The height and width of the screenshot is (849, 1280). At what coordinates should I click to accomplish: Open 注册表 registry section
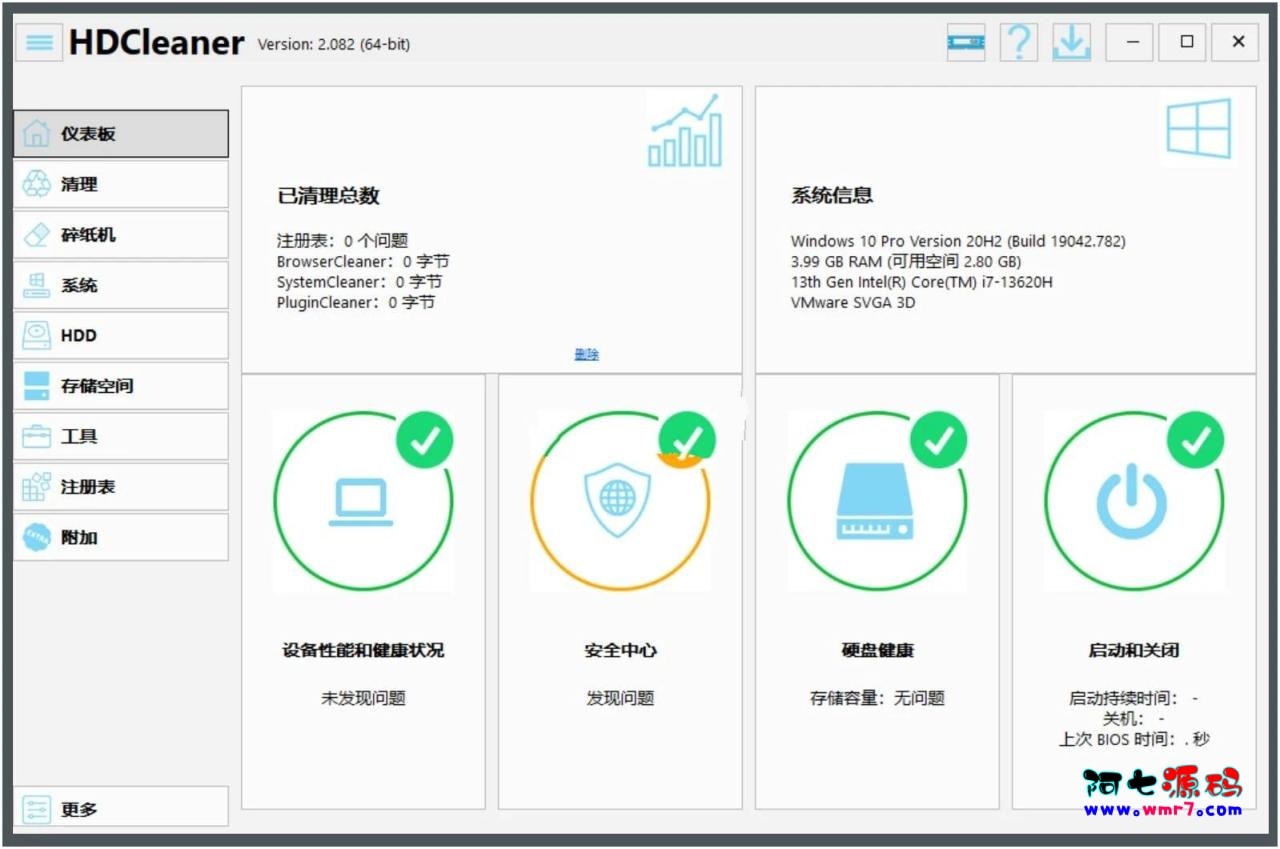(121, 487)
